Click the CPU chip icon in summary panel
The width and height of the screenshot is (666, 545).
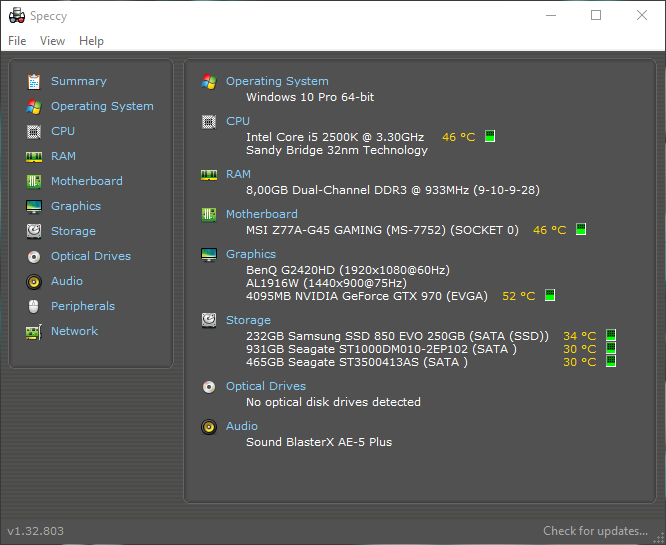tap(209, 122)
